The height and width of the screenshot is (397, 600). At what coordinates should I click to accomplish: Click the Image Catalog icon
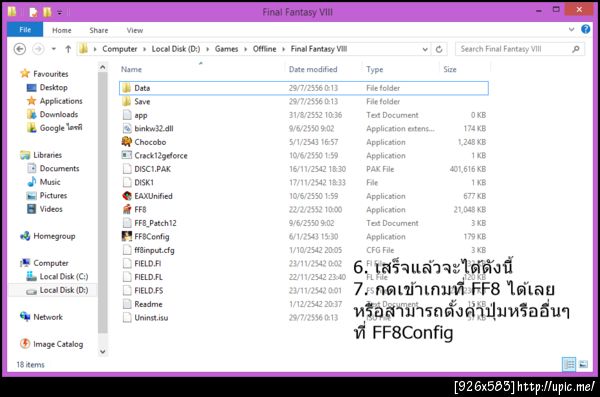click(25, 343)
